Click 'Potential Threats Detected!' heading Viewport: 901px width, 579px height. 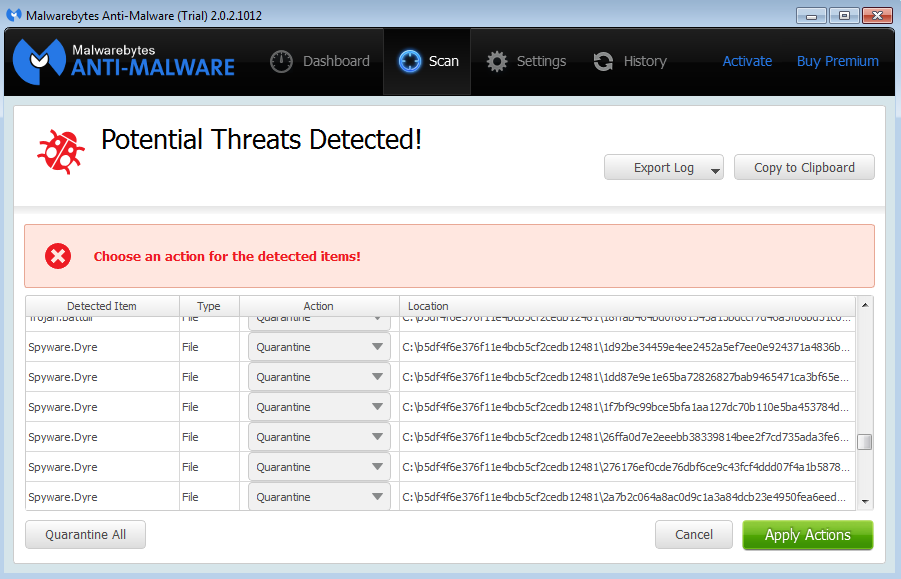261,140
